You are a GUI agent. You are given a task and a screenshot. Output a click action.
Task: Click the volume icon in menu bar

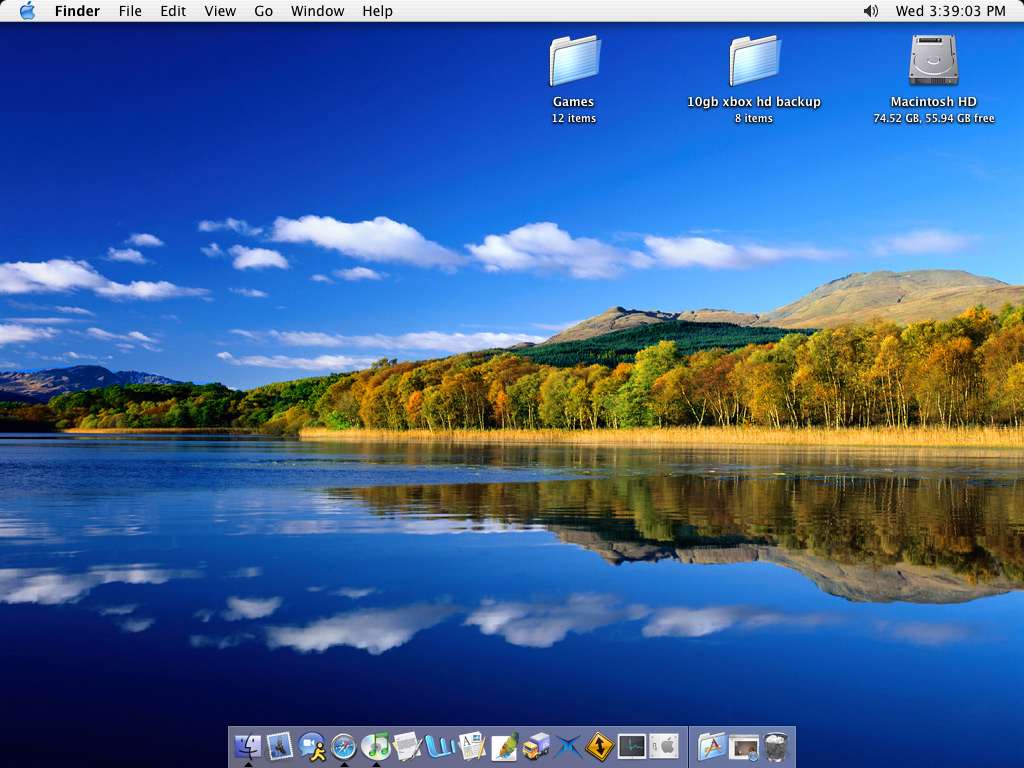click(x=870, y=11)
